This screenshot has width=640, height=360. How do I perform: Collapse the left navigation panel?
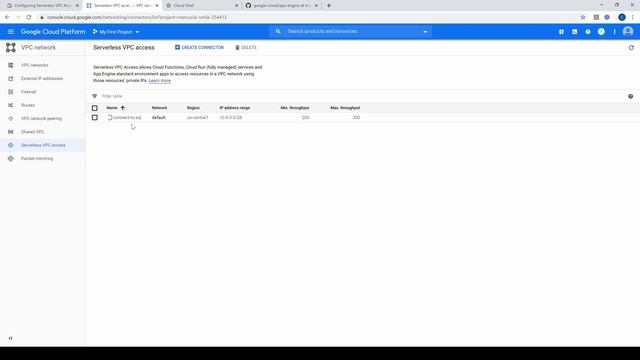[x=11, y=338]
